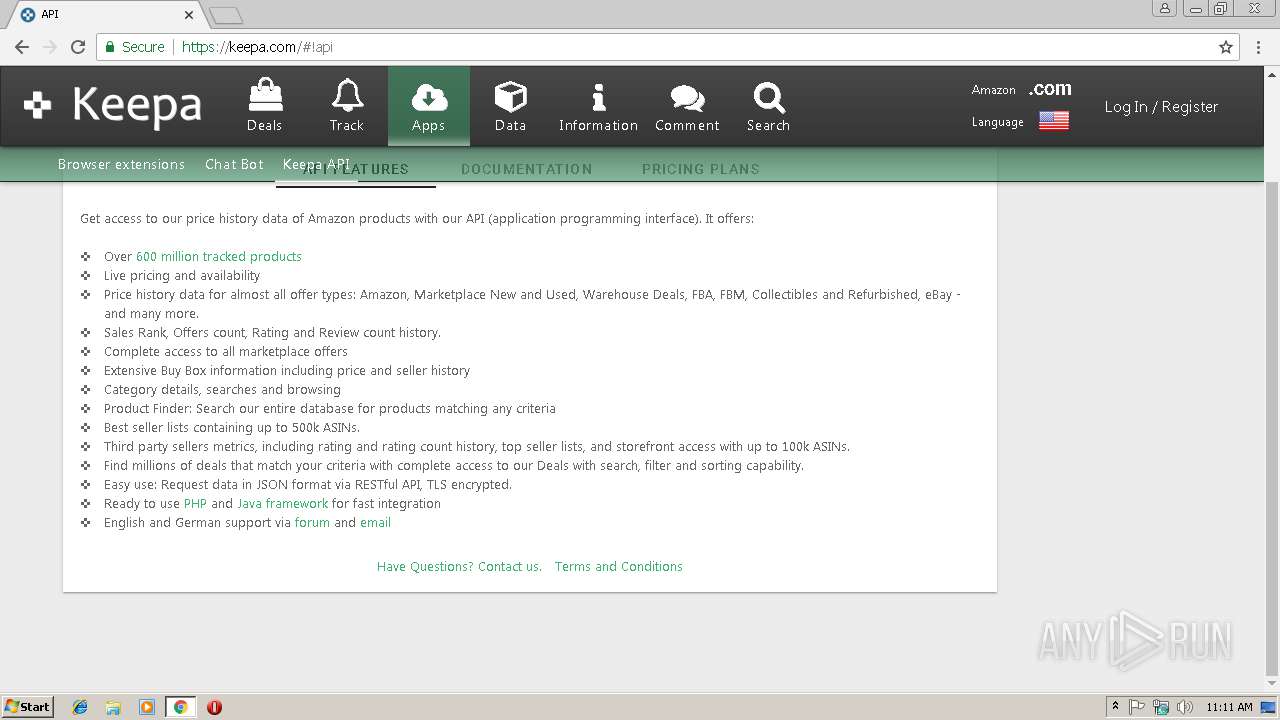Image resolution: width=1280 pixels, height=720 pixels.
Task: Open the forum support link
Action: tap(312, 522)
